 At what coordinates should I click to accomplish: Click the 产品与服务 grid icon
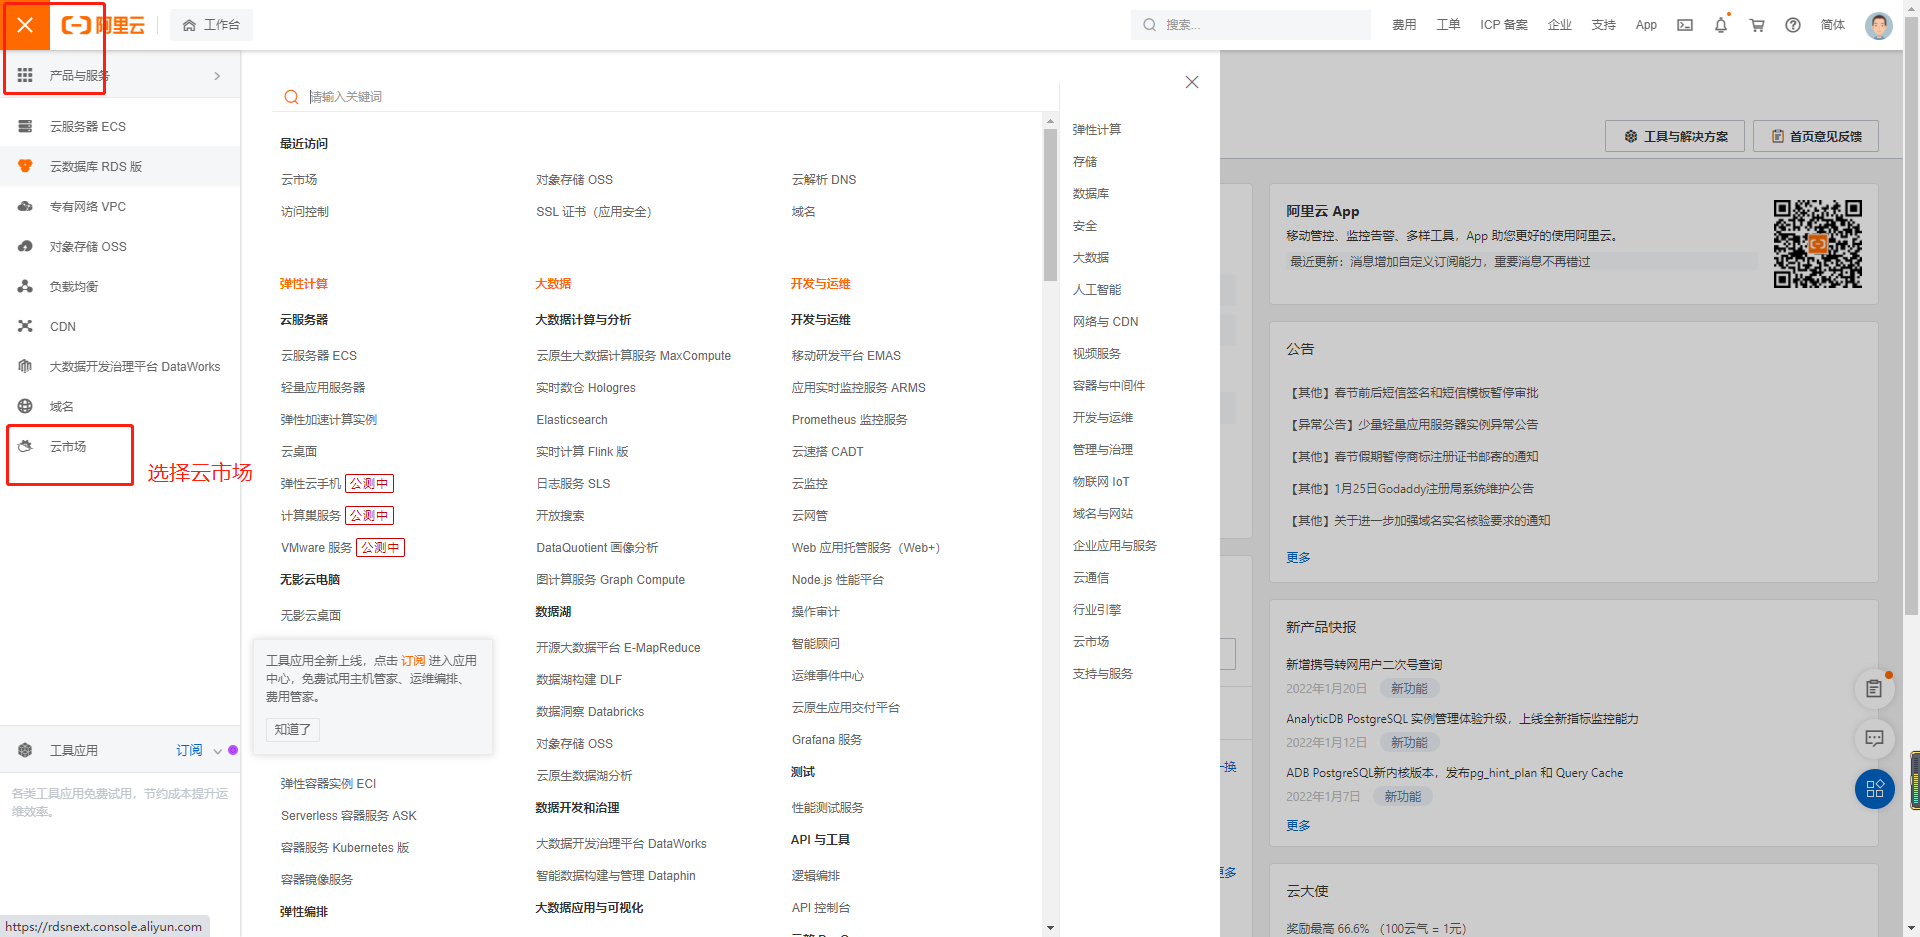tap(25, 75)
